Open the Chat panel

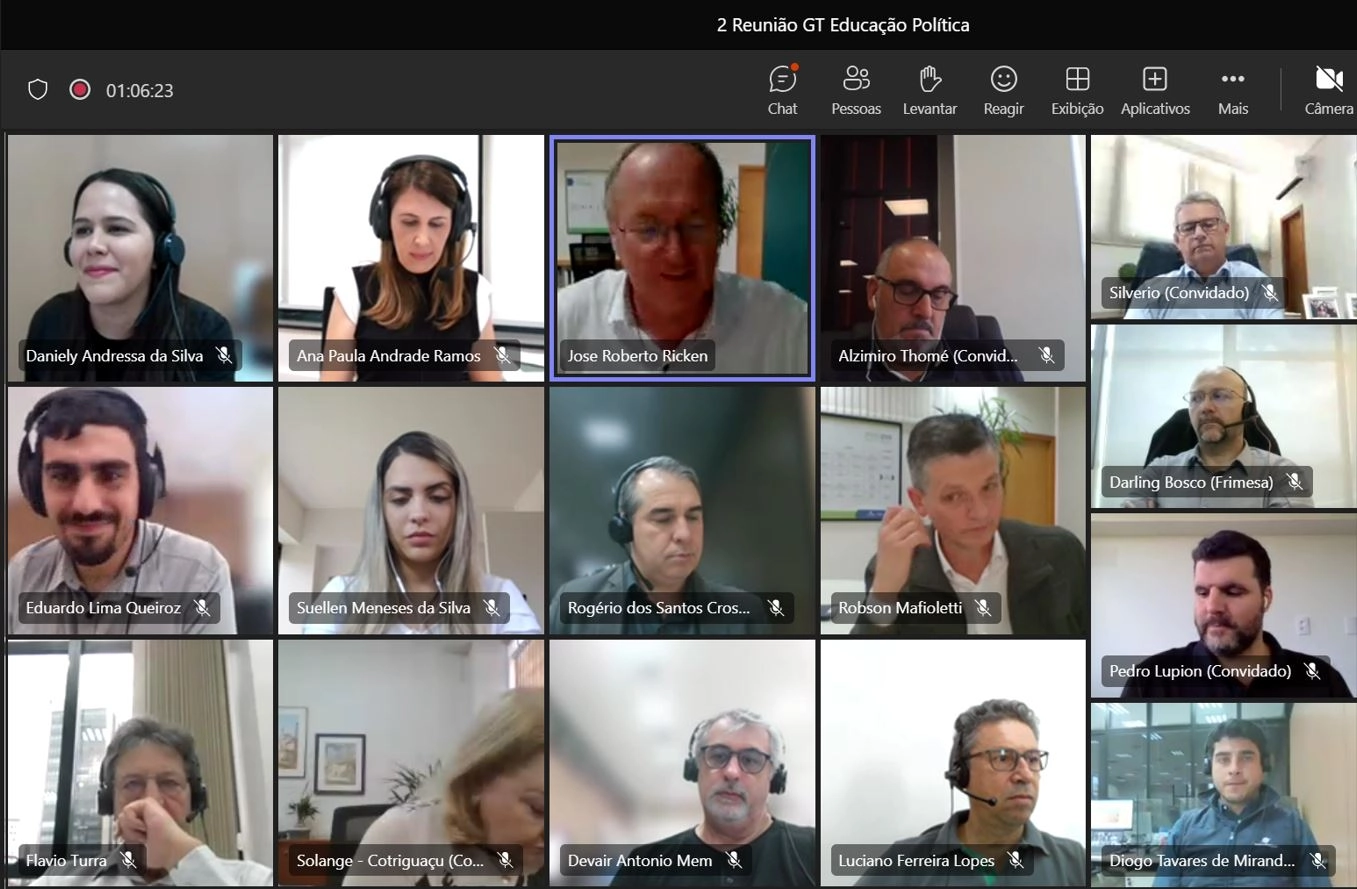coord(782,90)
